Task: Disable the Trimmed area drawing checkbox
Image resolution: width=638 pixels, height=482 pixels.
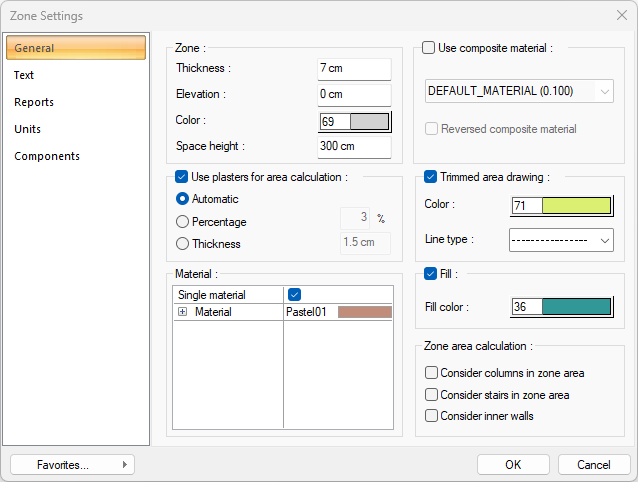Action: (x=430, y=177)
